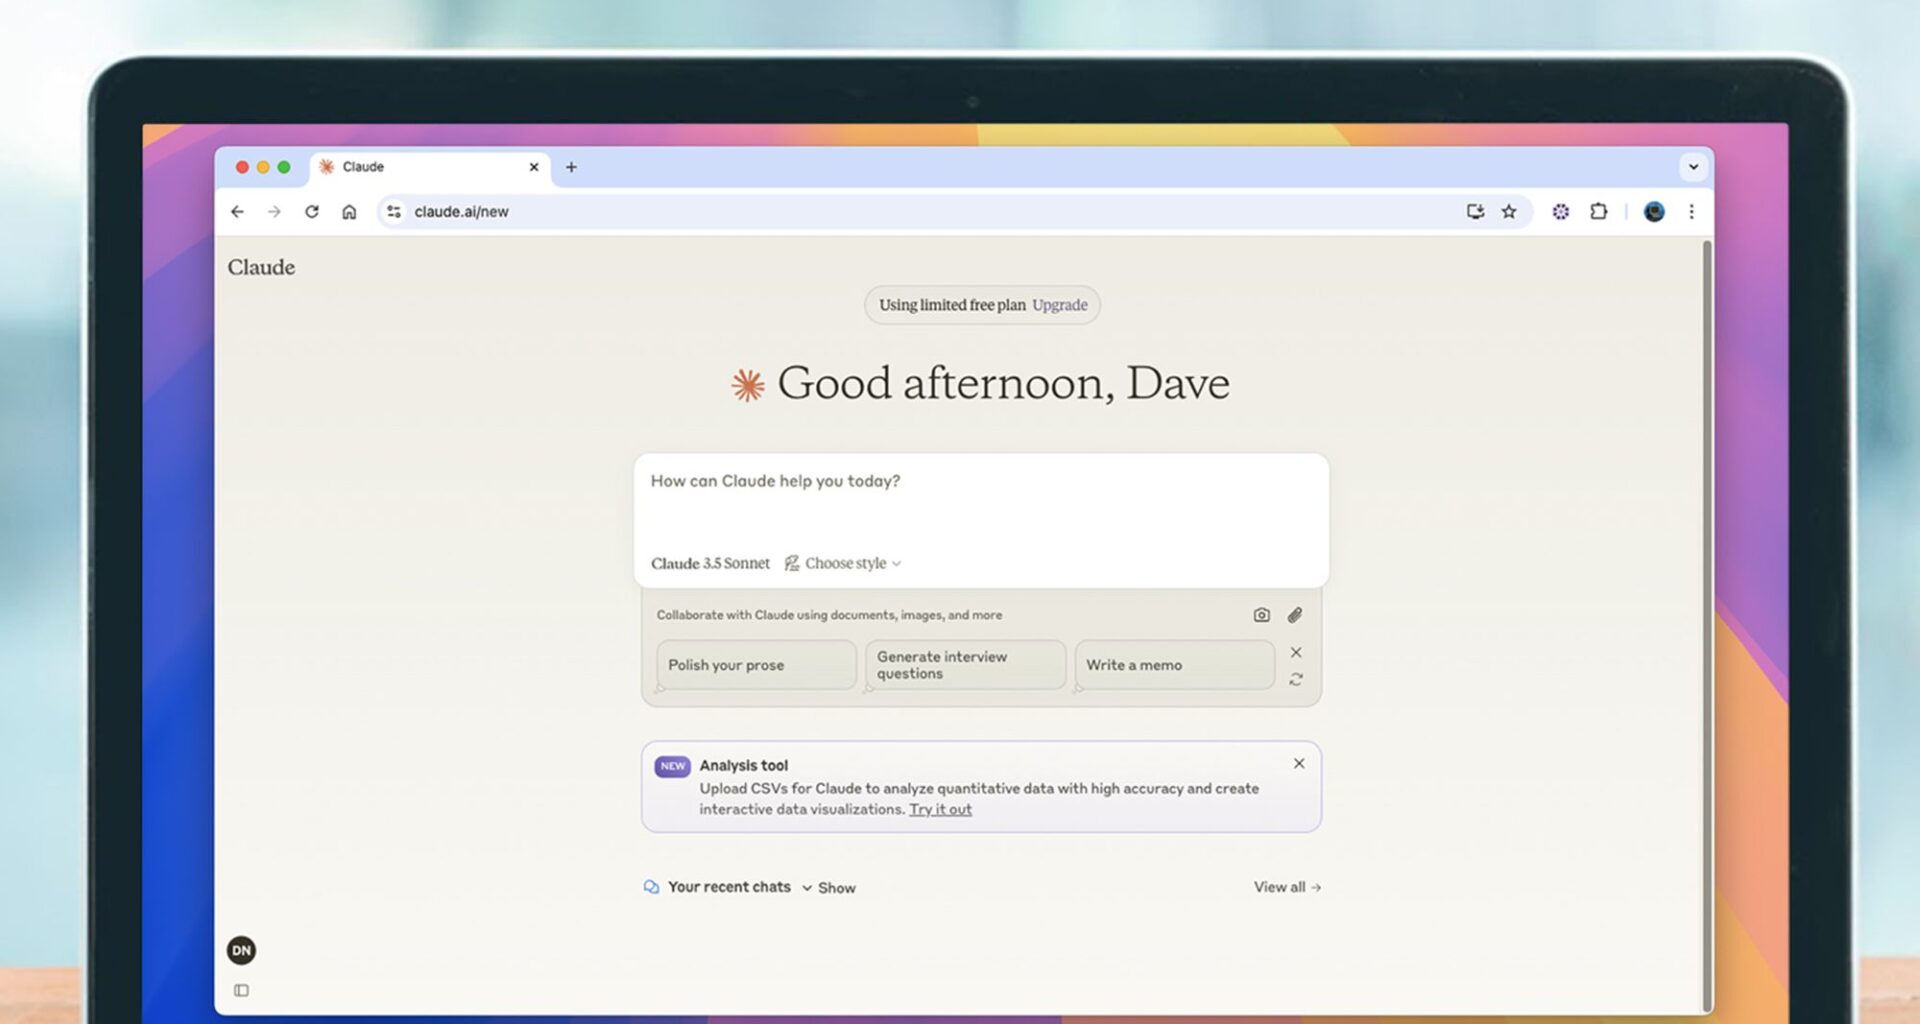The height and width of the screenshot is (1024, 1920).
Task: Open the browser extensions puzzle icon
Action: [x=1598, y=211]
